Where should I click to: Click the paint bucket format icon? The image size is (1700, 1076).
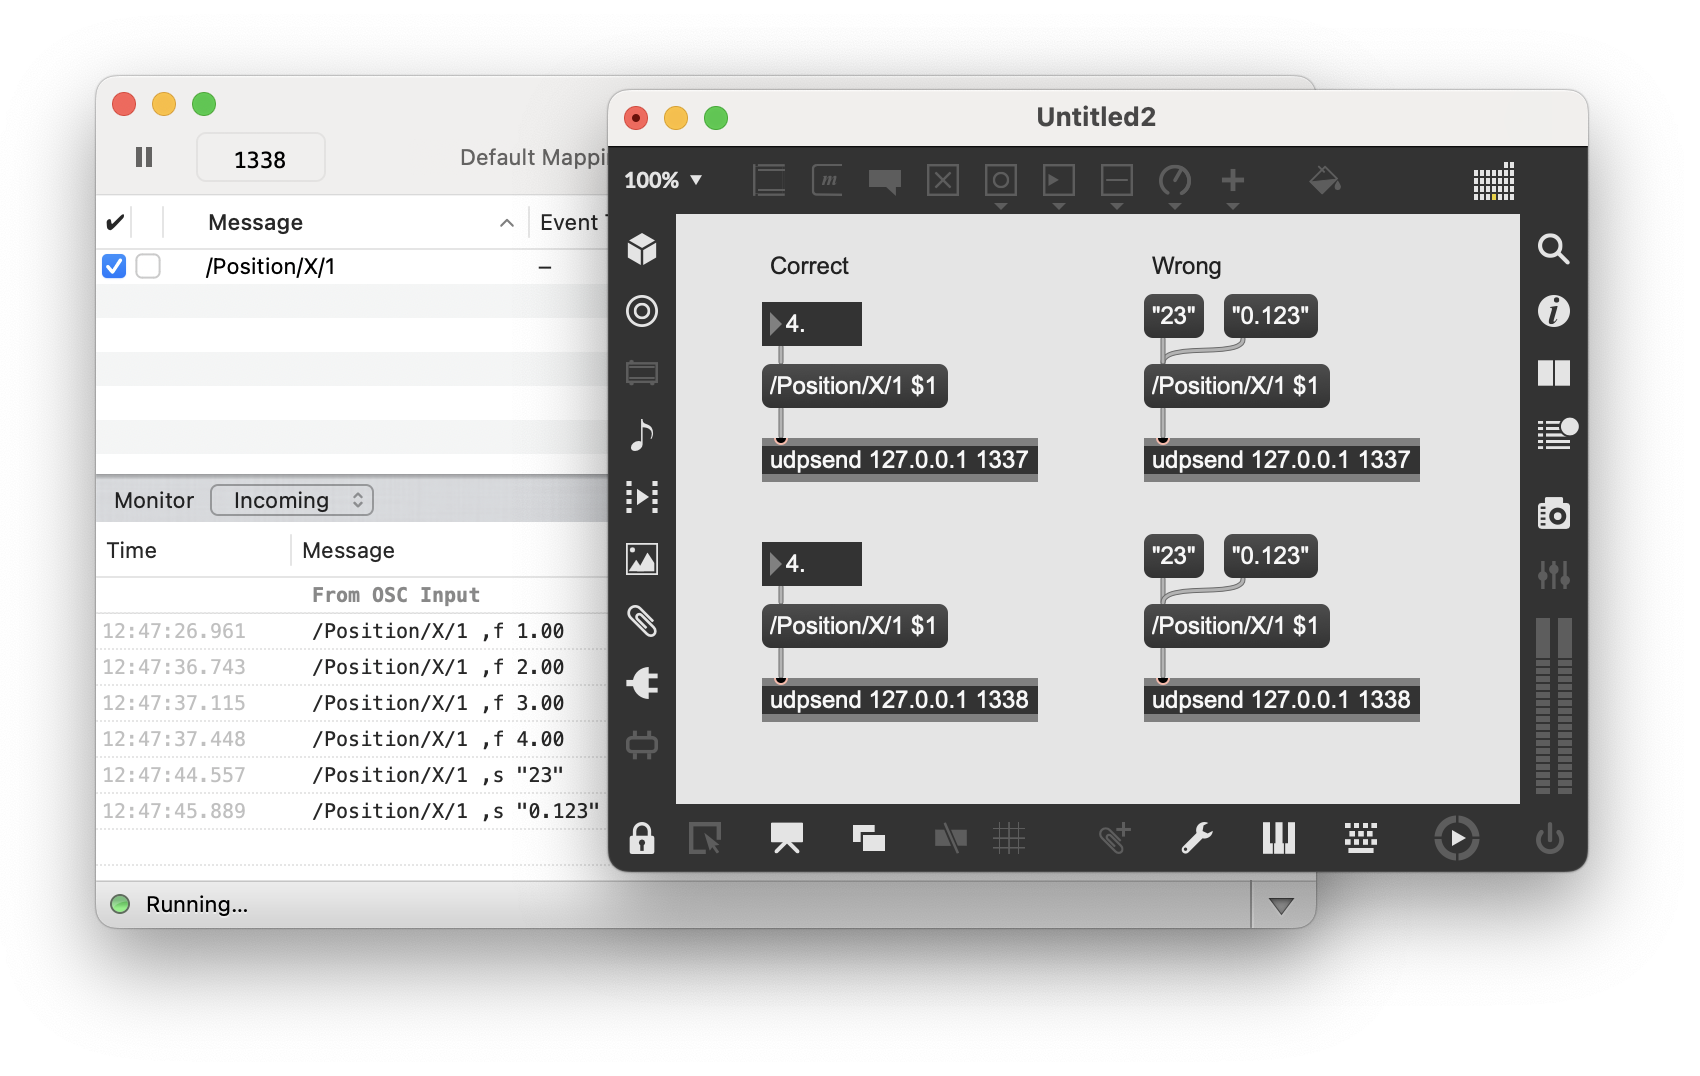click(x=1325, y=181)
